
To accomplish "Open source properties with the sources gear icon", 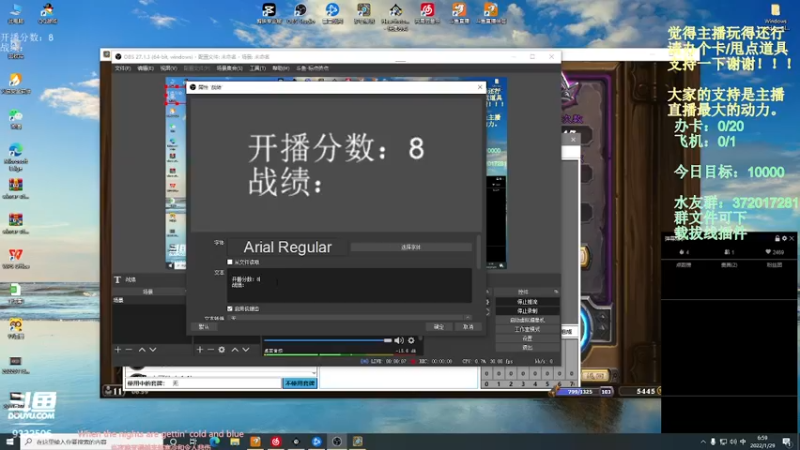I will point(221,349).
